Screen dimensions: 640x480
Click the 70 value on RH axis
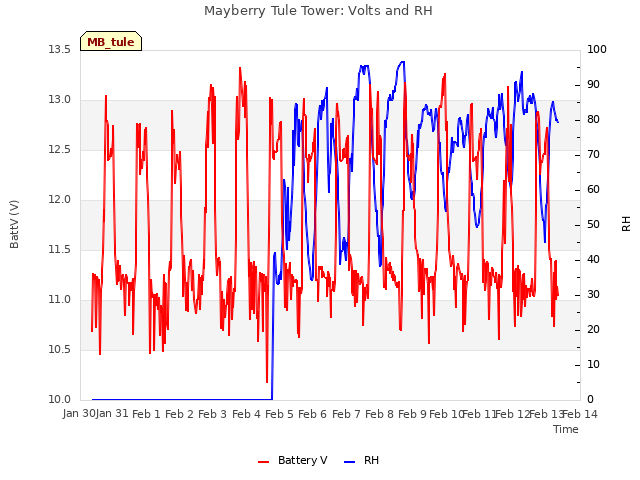point(593,155)
